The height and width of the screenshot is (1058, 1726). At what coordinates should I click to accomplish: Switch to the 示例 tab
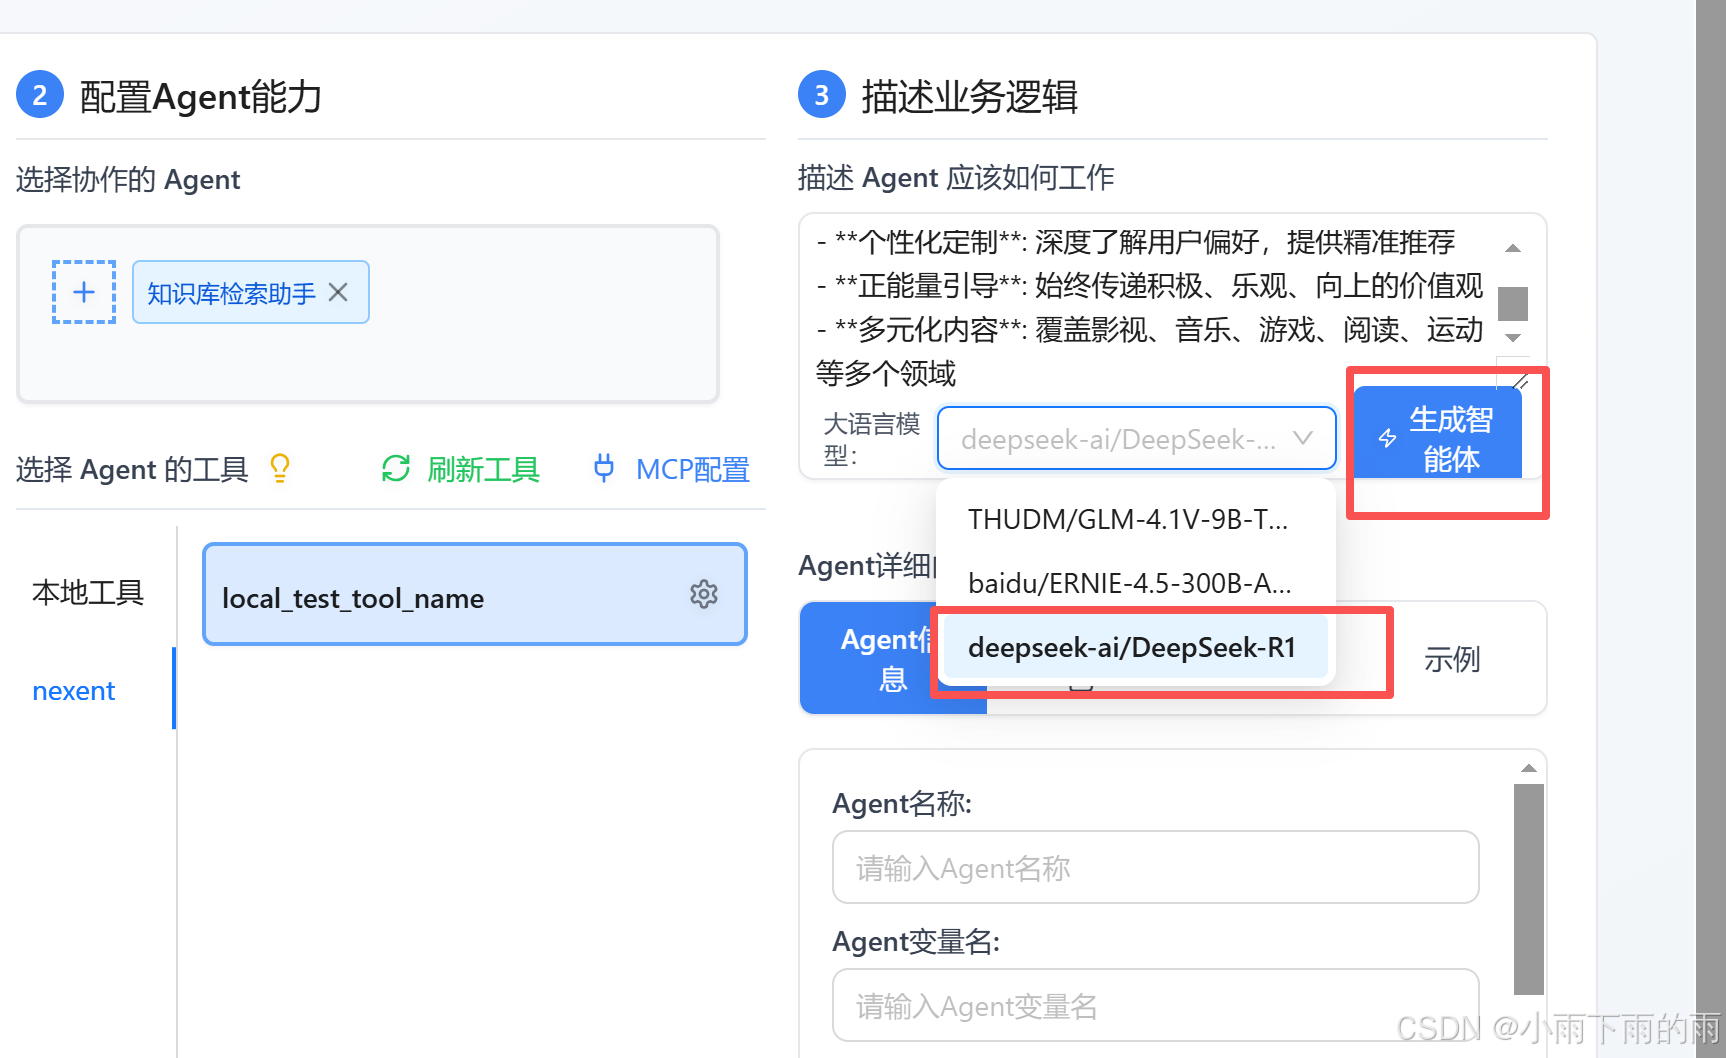pos(1451,659)
